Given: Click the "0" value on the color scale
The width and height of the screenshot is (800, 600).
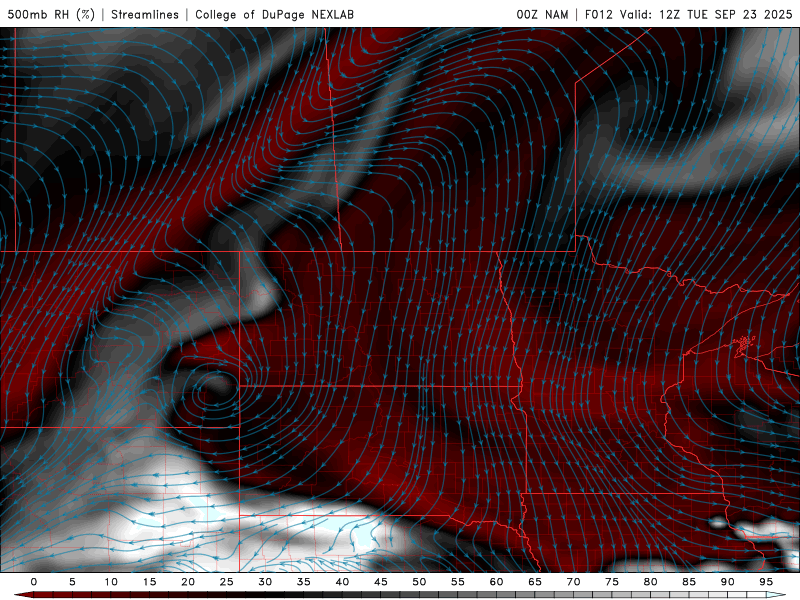Looking at the screenshot, I should [x=34, y=582].
